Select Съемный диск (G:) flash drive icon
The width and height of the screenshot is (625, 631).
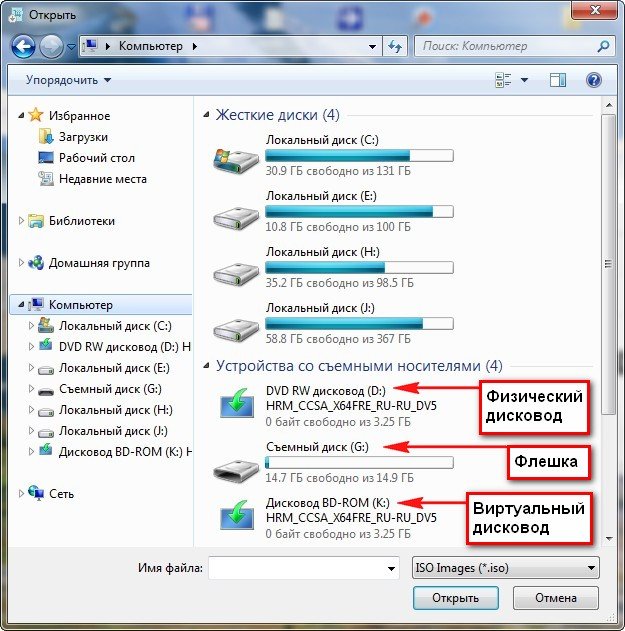tap(236, 469)
